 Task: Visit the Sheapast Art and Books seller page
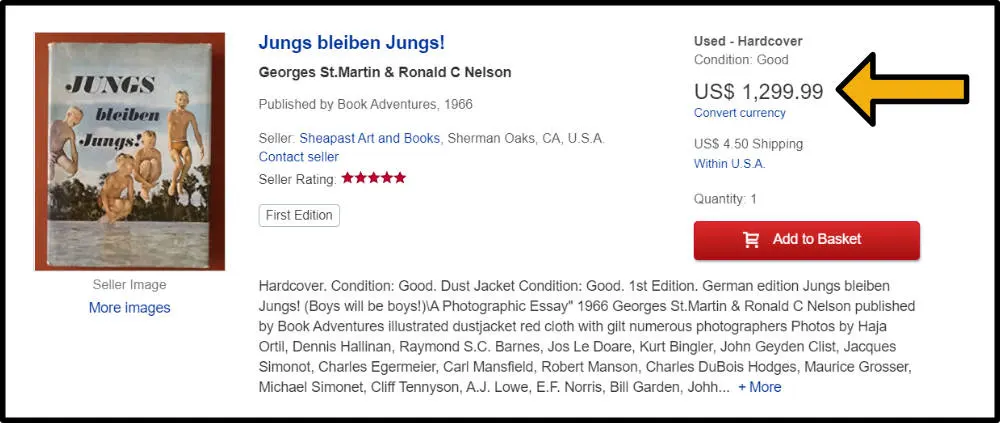369,138
